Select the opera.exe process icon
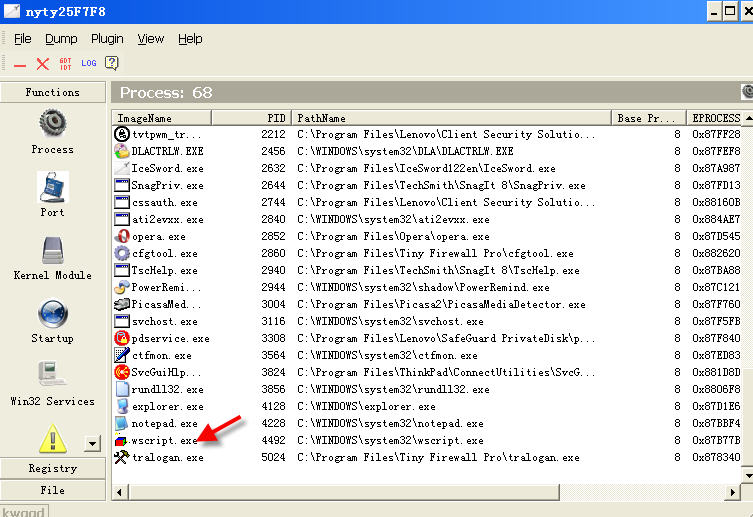The width and height of the screenshot is (753, 517). [122, 236]
